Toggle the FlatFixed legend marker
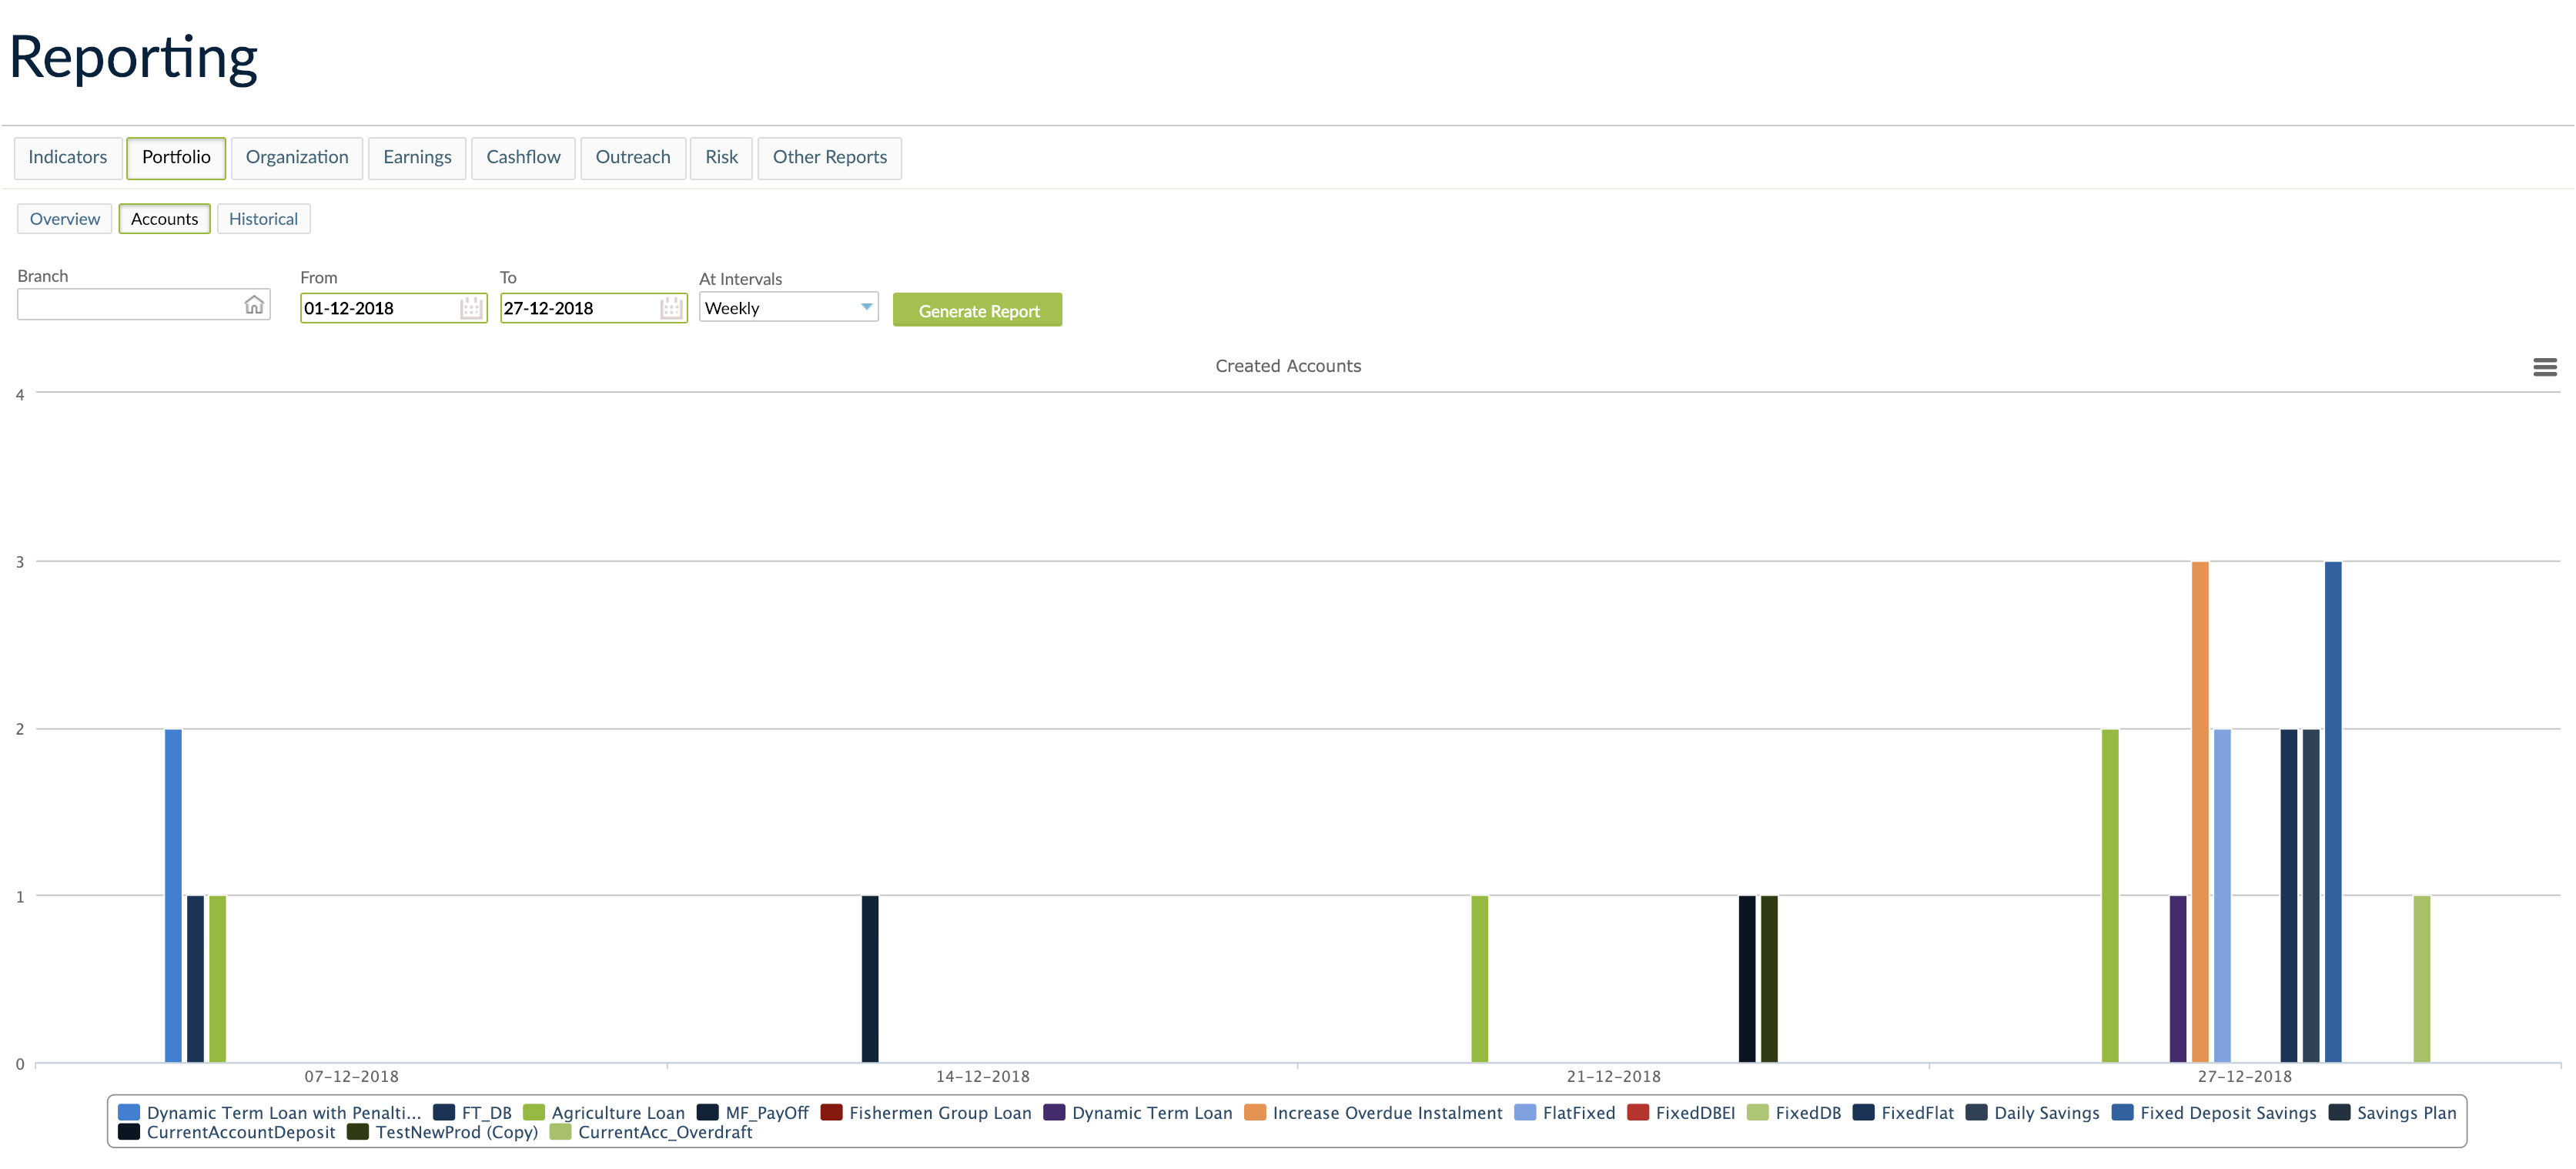This screenshot has height=1169, width=2576. (x=1525, y=1112)
